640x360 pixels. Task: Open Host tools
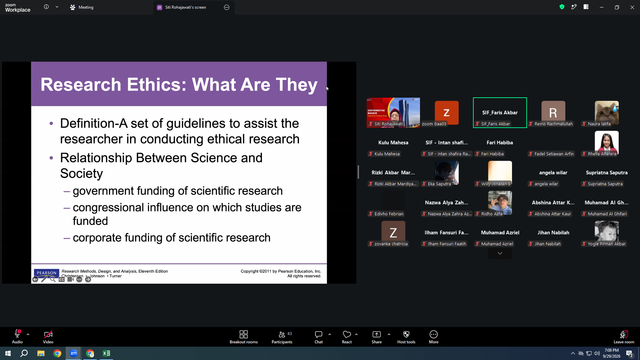[x=406, y=337]
